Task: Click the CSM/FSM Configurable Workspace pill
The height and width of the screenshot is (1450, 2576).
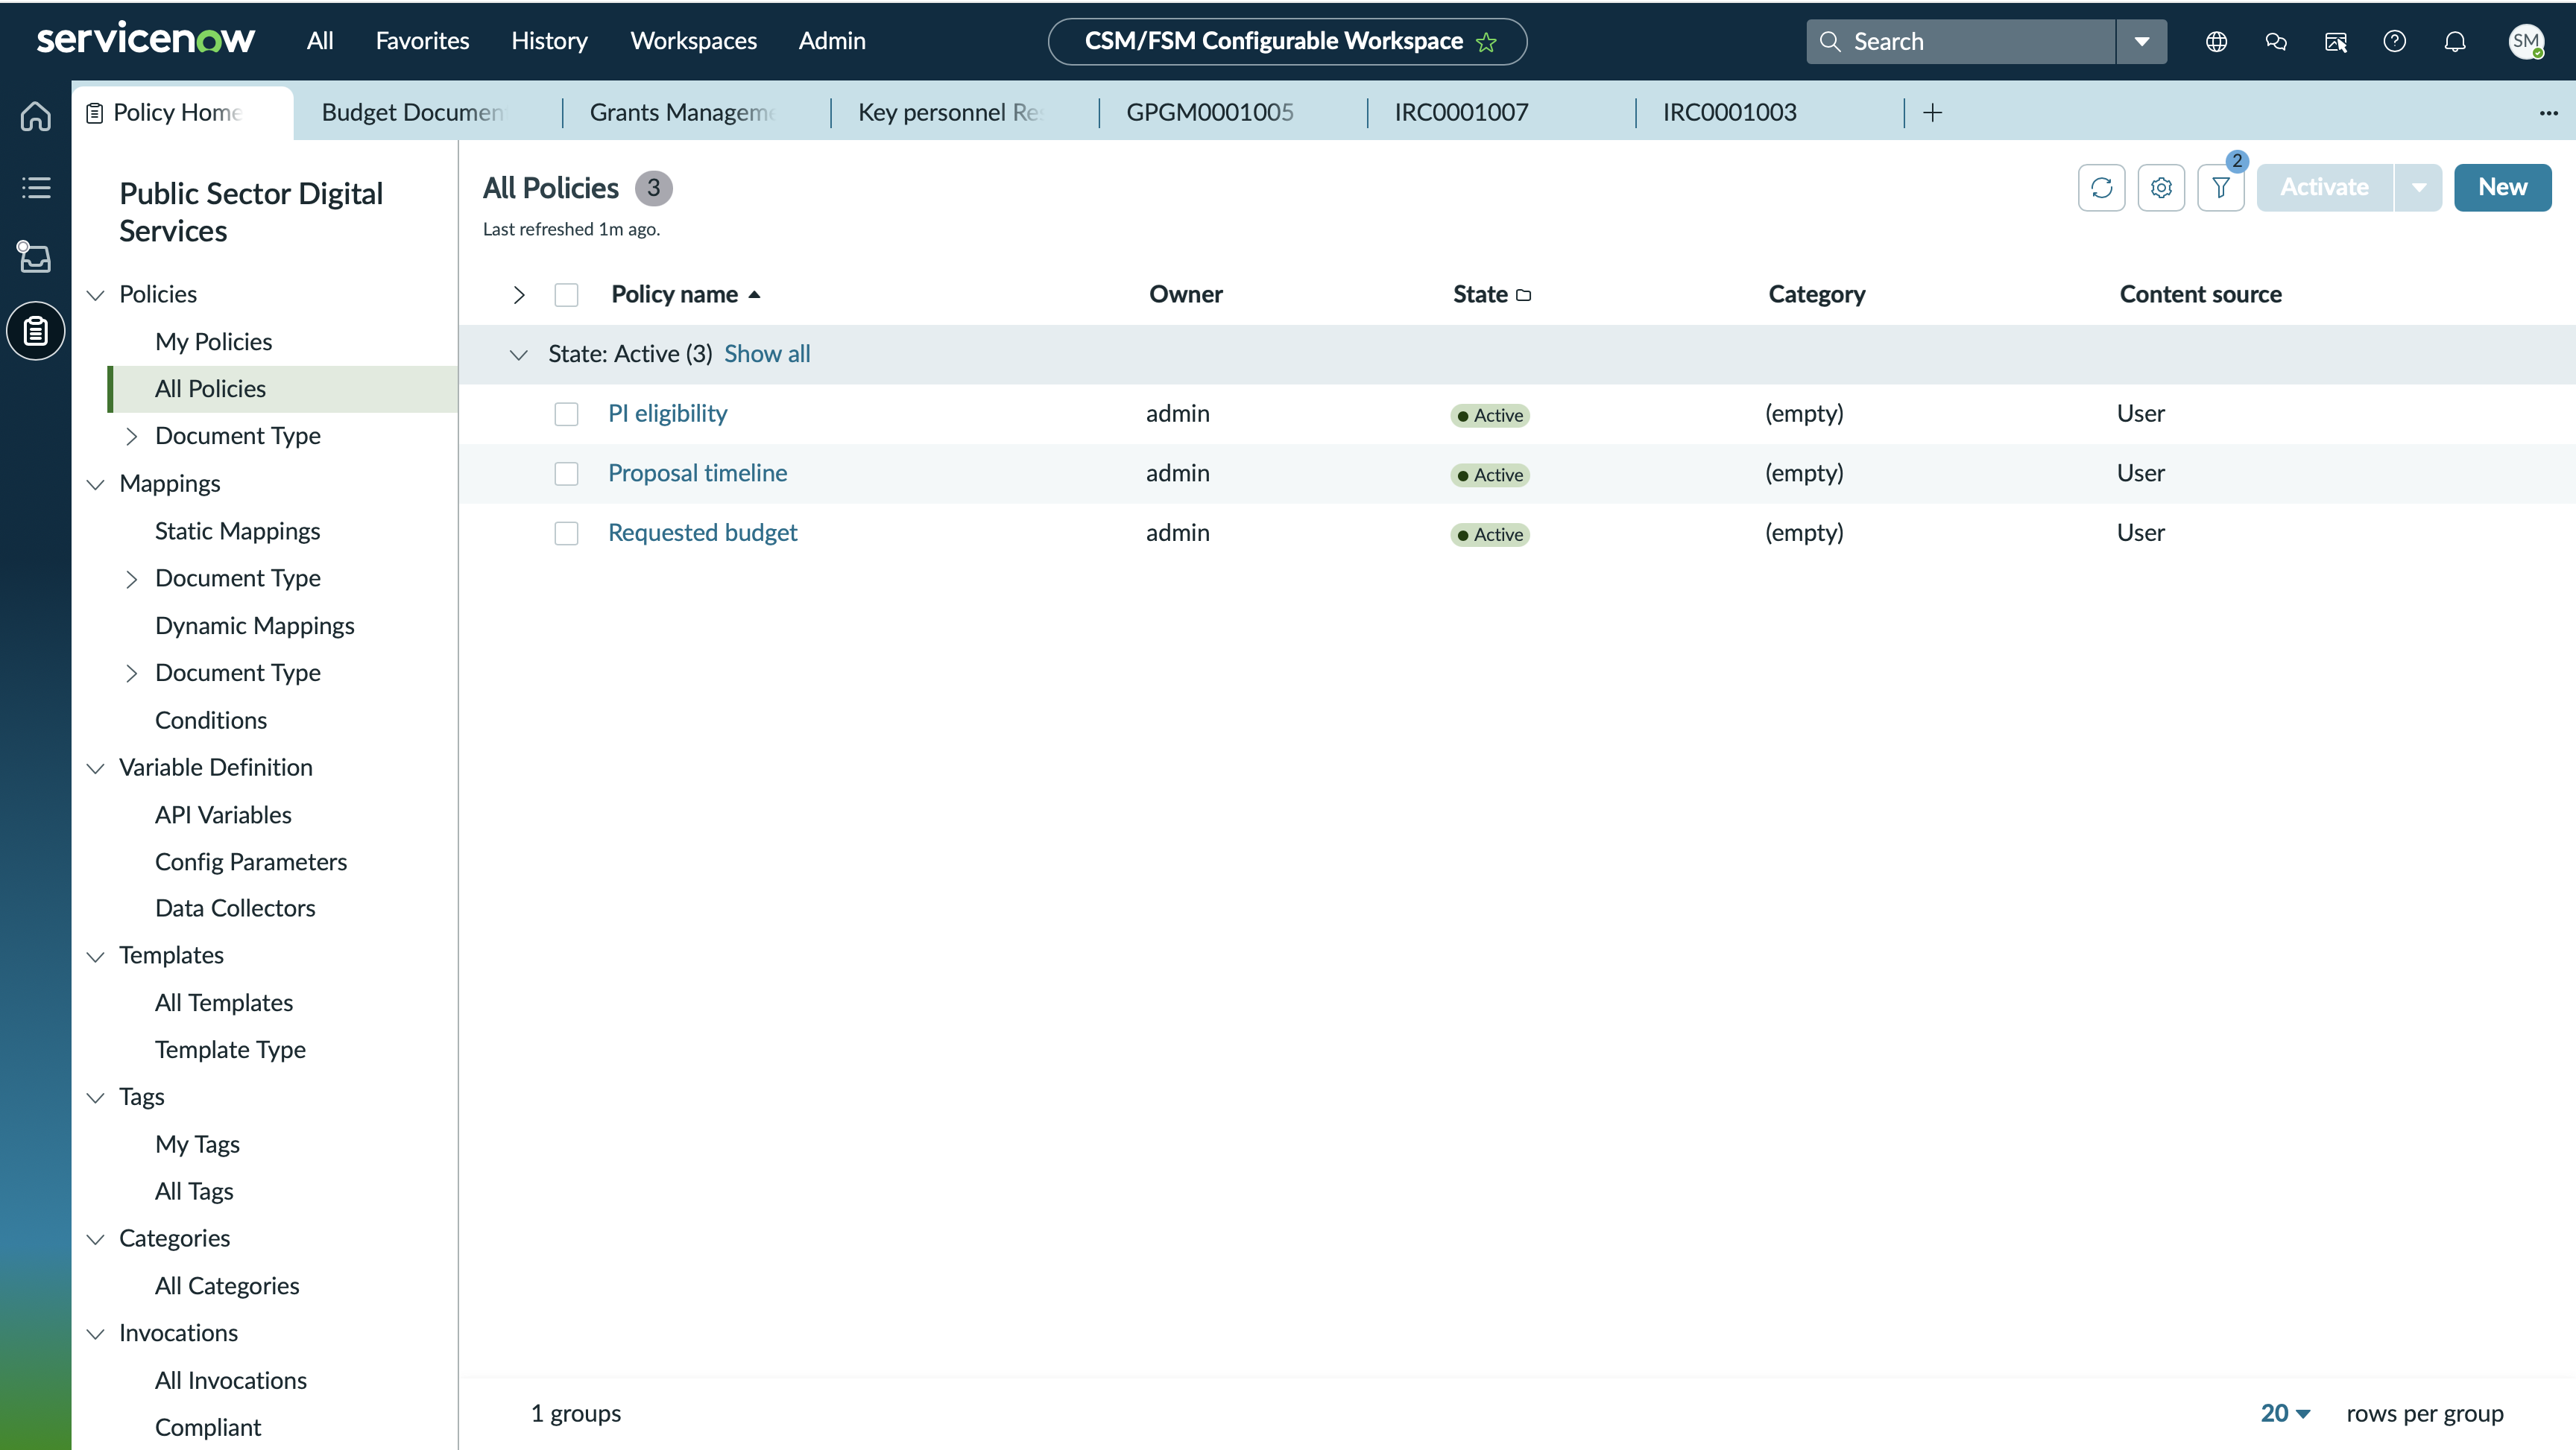Action: point(1287,41)
